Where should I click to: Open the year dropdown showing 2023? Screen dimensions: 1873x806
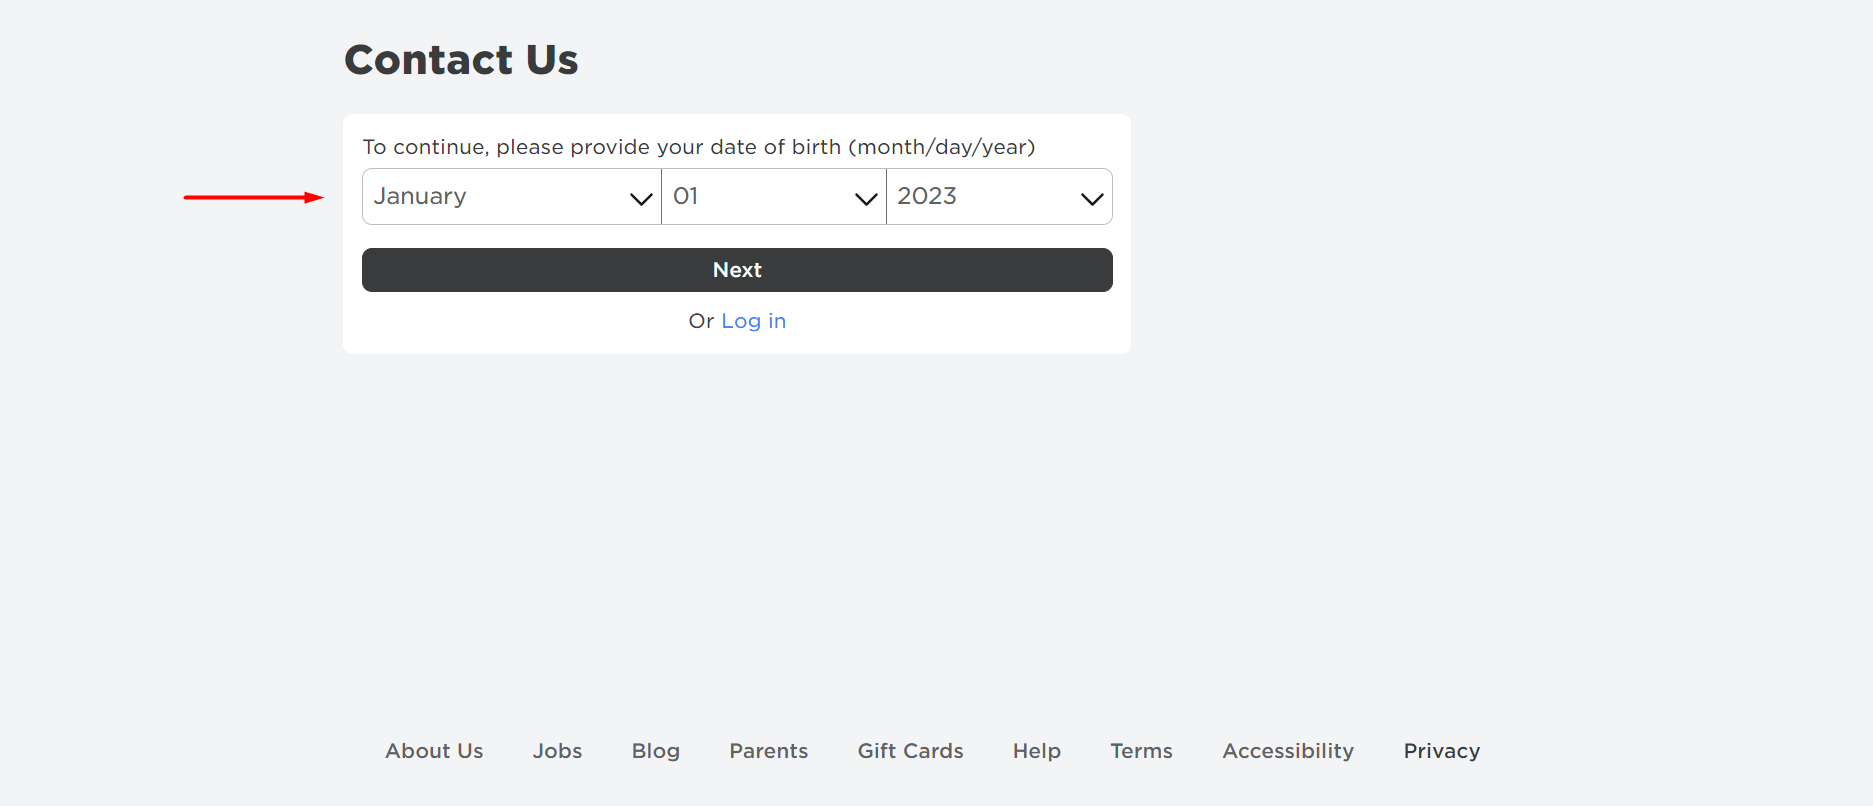[x=1000, y=197]
